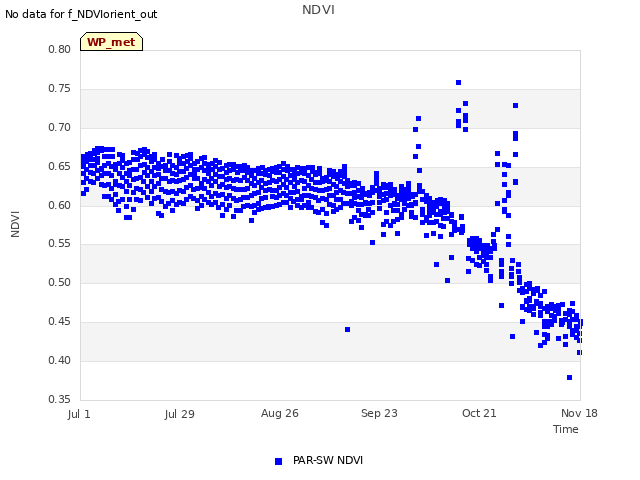The image size is (640, 480).
Task: Click the Sep 23 x-axis tick label
Action: click(x=379, y=413)
